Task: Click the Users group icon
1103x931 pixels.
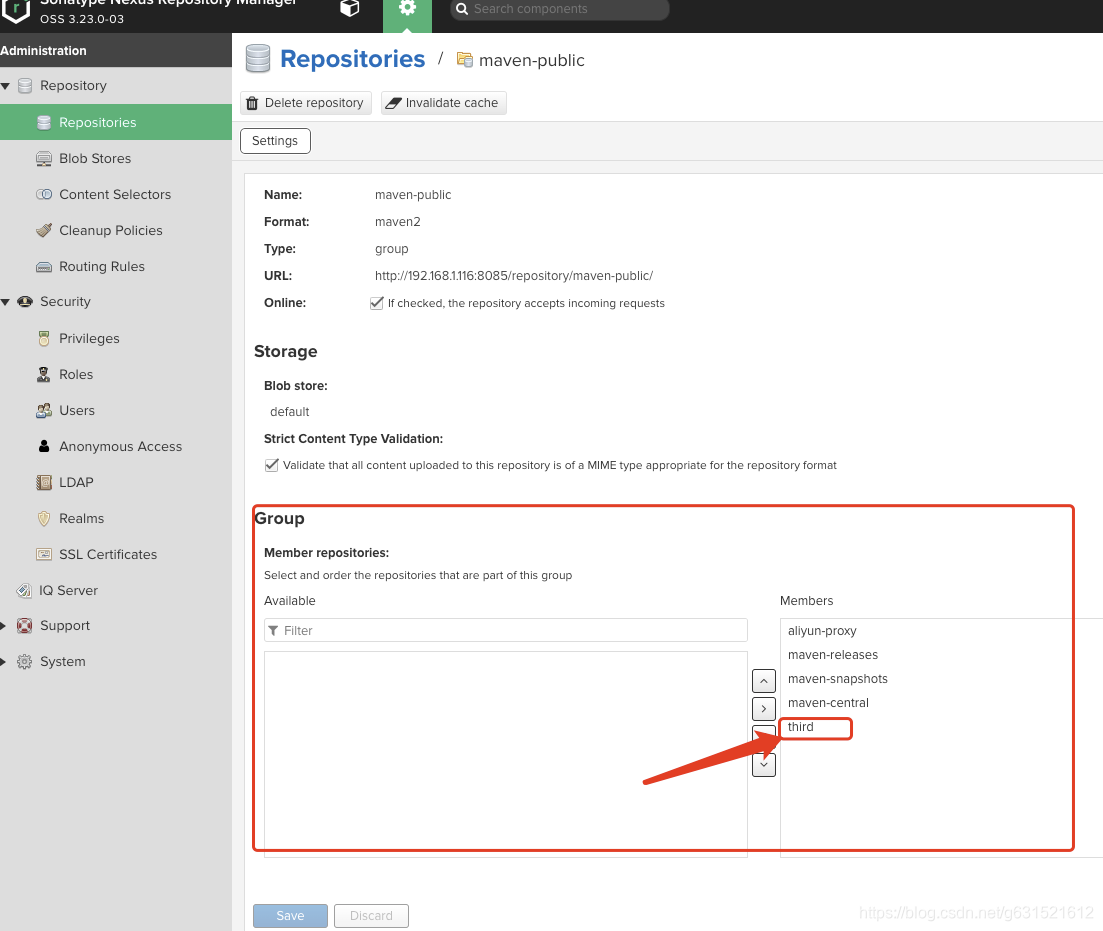Action: pos(44,410)
